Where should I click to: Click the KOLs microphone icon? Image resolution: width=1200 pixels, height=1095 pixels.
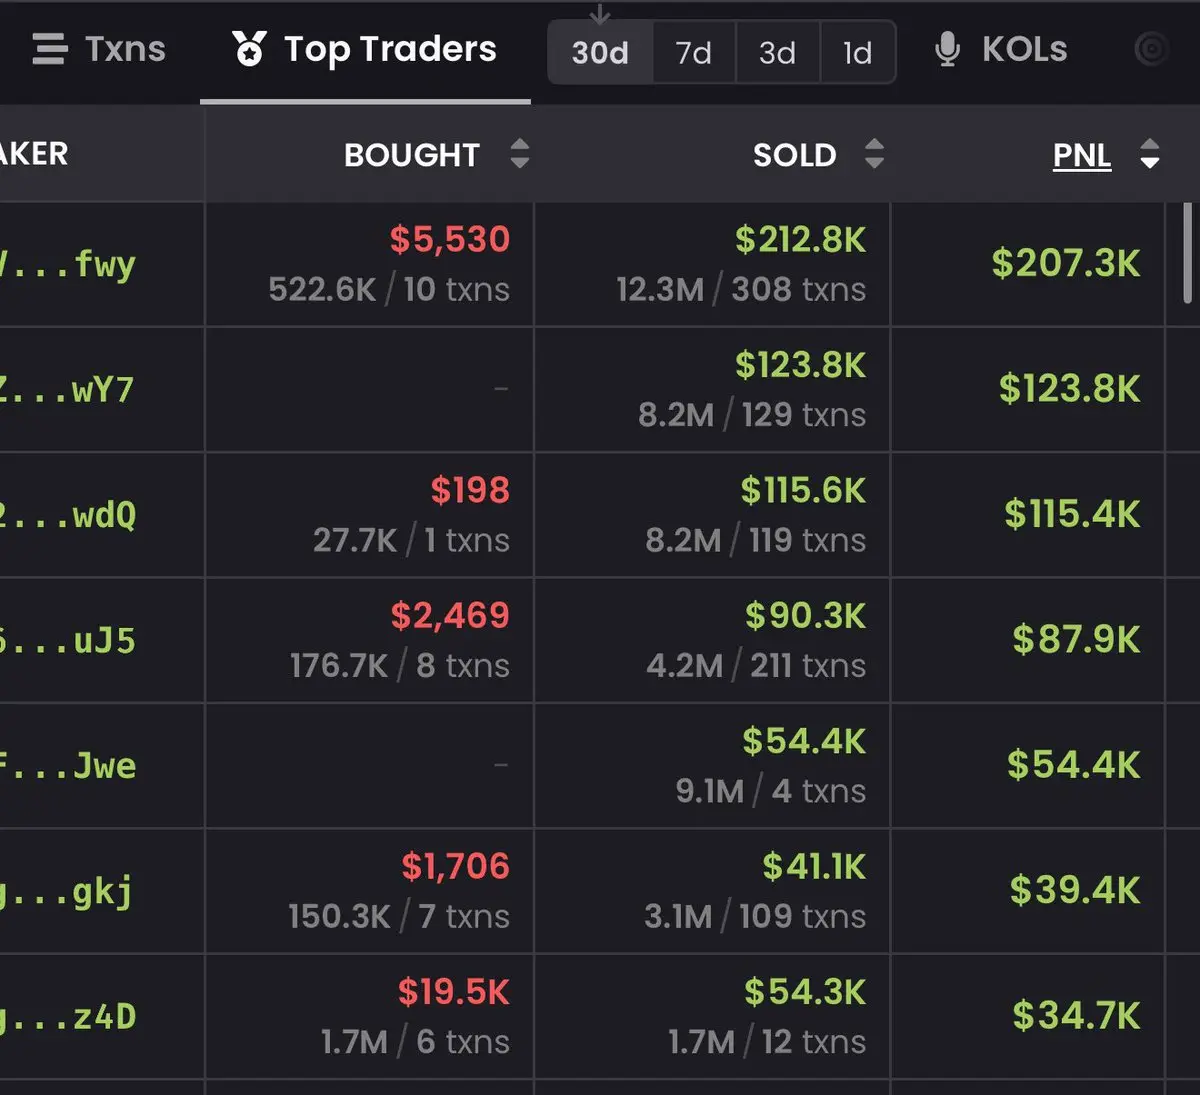(946, 49)
